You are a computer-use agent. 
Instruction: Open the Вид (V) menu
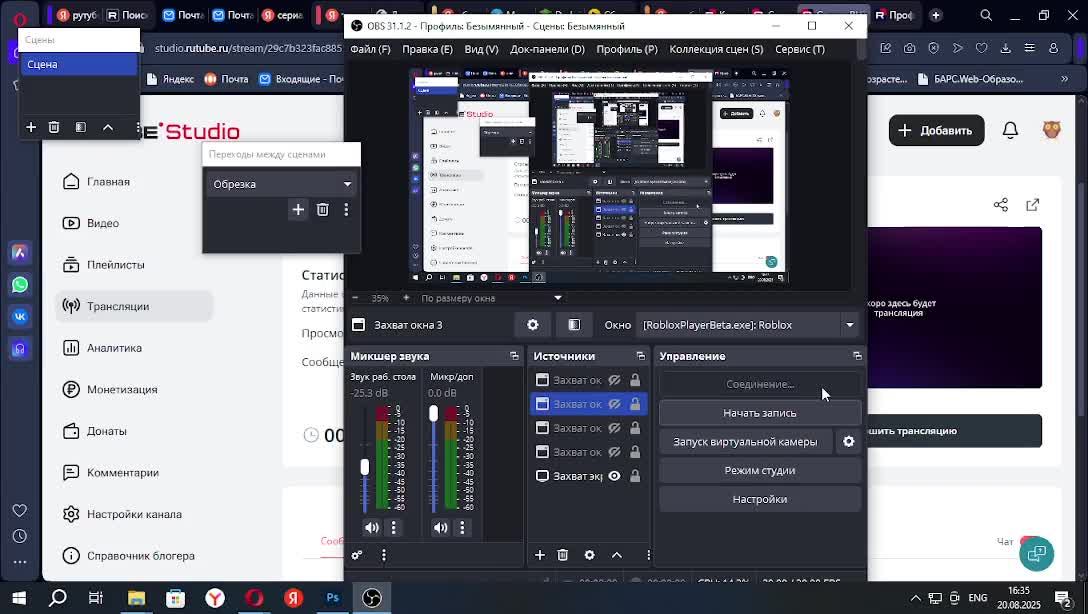[x=482, y=49]
